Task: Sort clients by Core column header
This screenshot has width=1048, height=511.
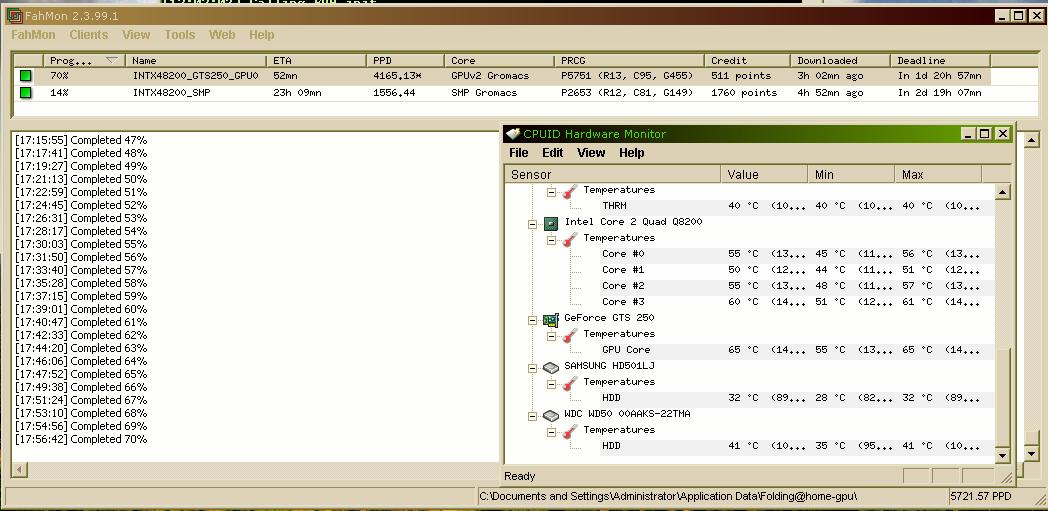Action: (499, 60)
